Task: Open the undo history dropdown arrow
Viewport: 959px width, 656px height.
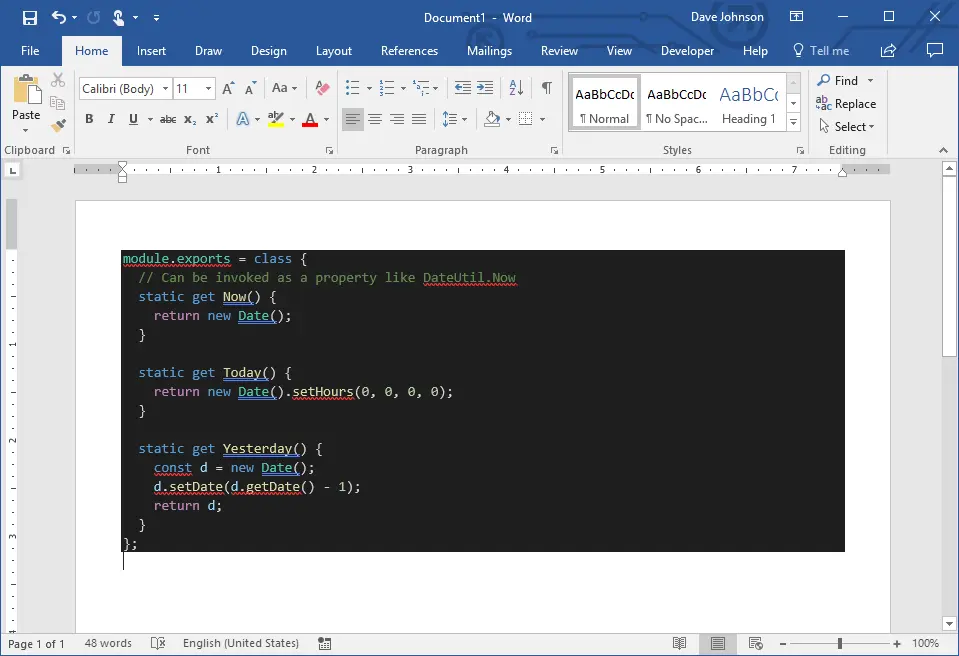Action: 75,18
